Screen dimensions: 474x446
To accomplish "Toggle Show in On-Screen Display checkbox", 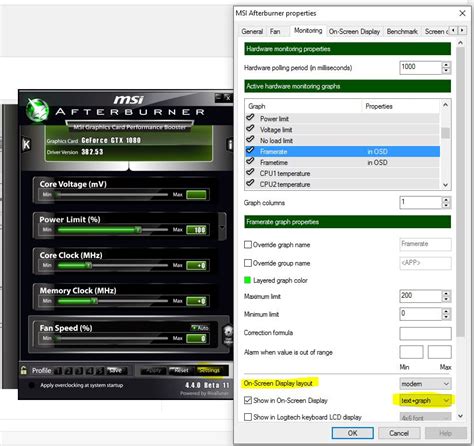I will 248,400.
